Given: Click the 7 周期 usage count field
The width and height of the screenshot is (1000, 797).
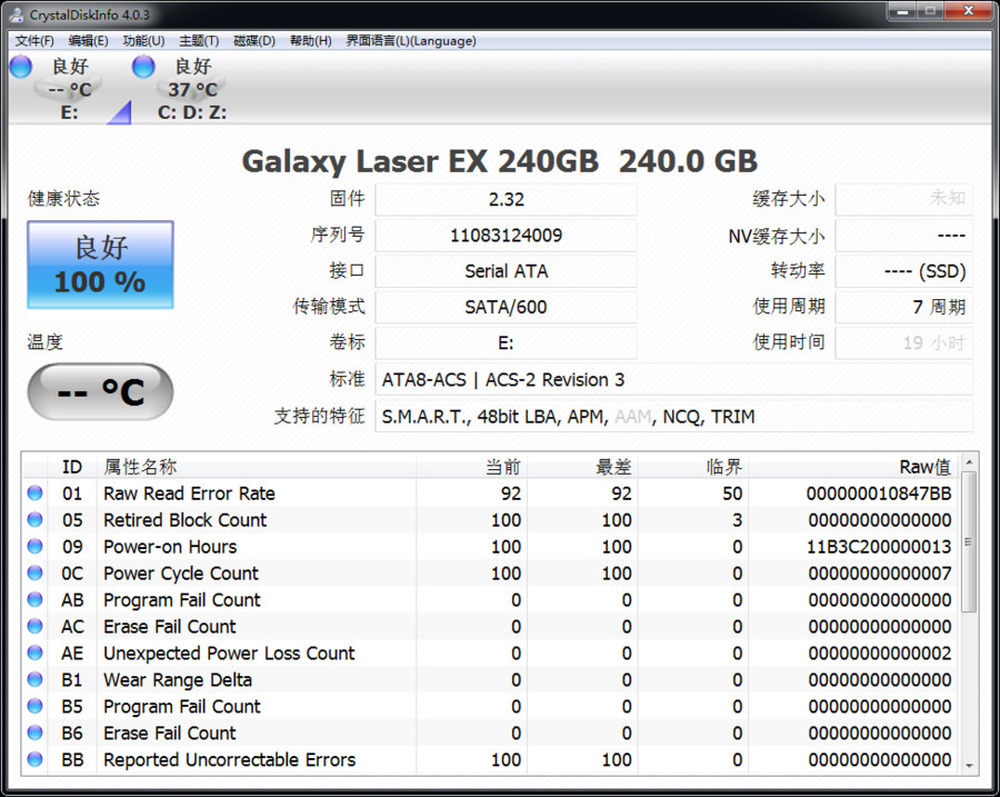Looking at the screenshot, I should click(904, 307).
